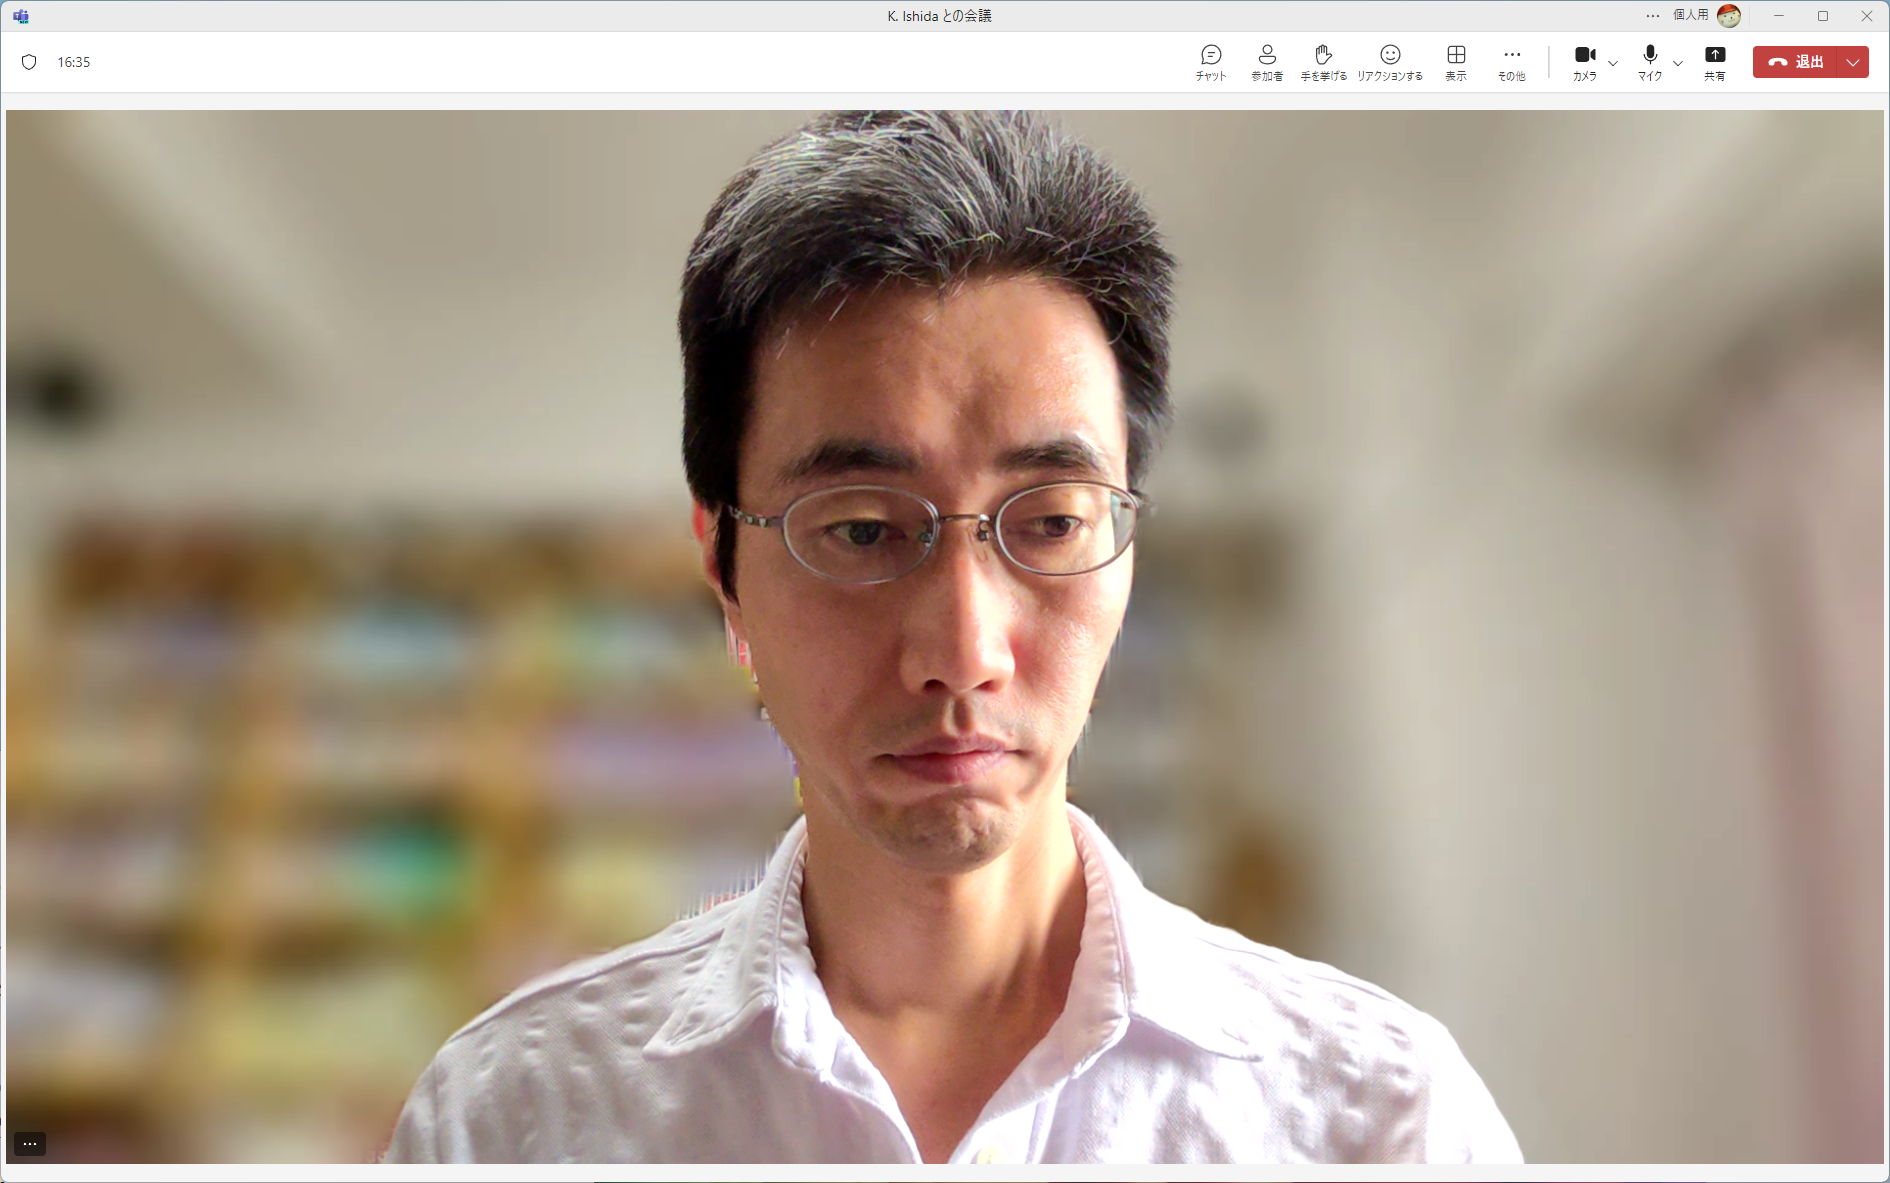1890x1183 pixels.
Task: Close the meeting window
Action: coord(1866,16)
